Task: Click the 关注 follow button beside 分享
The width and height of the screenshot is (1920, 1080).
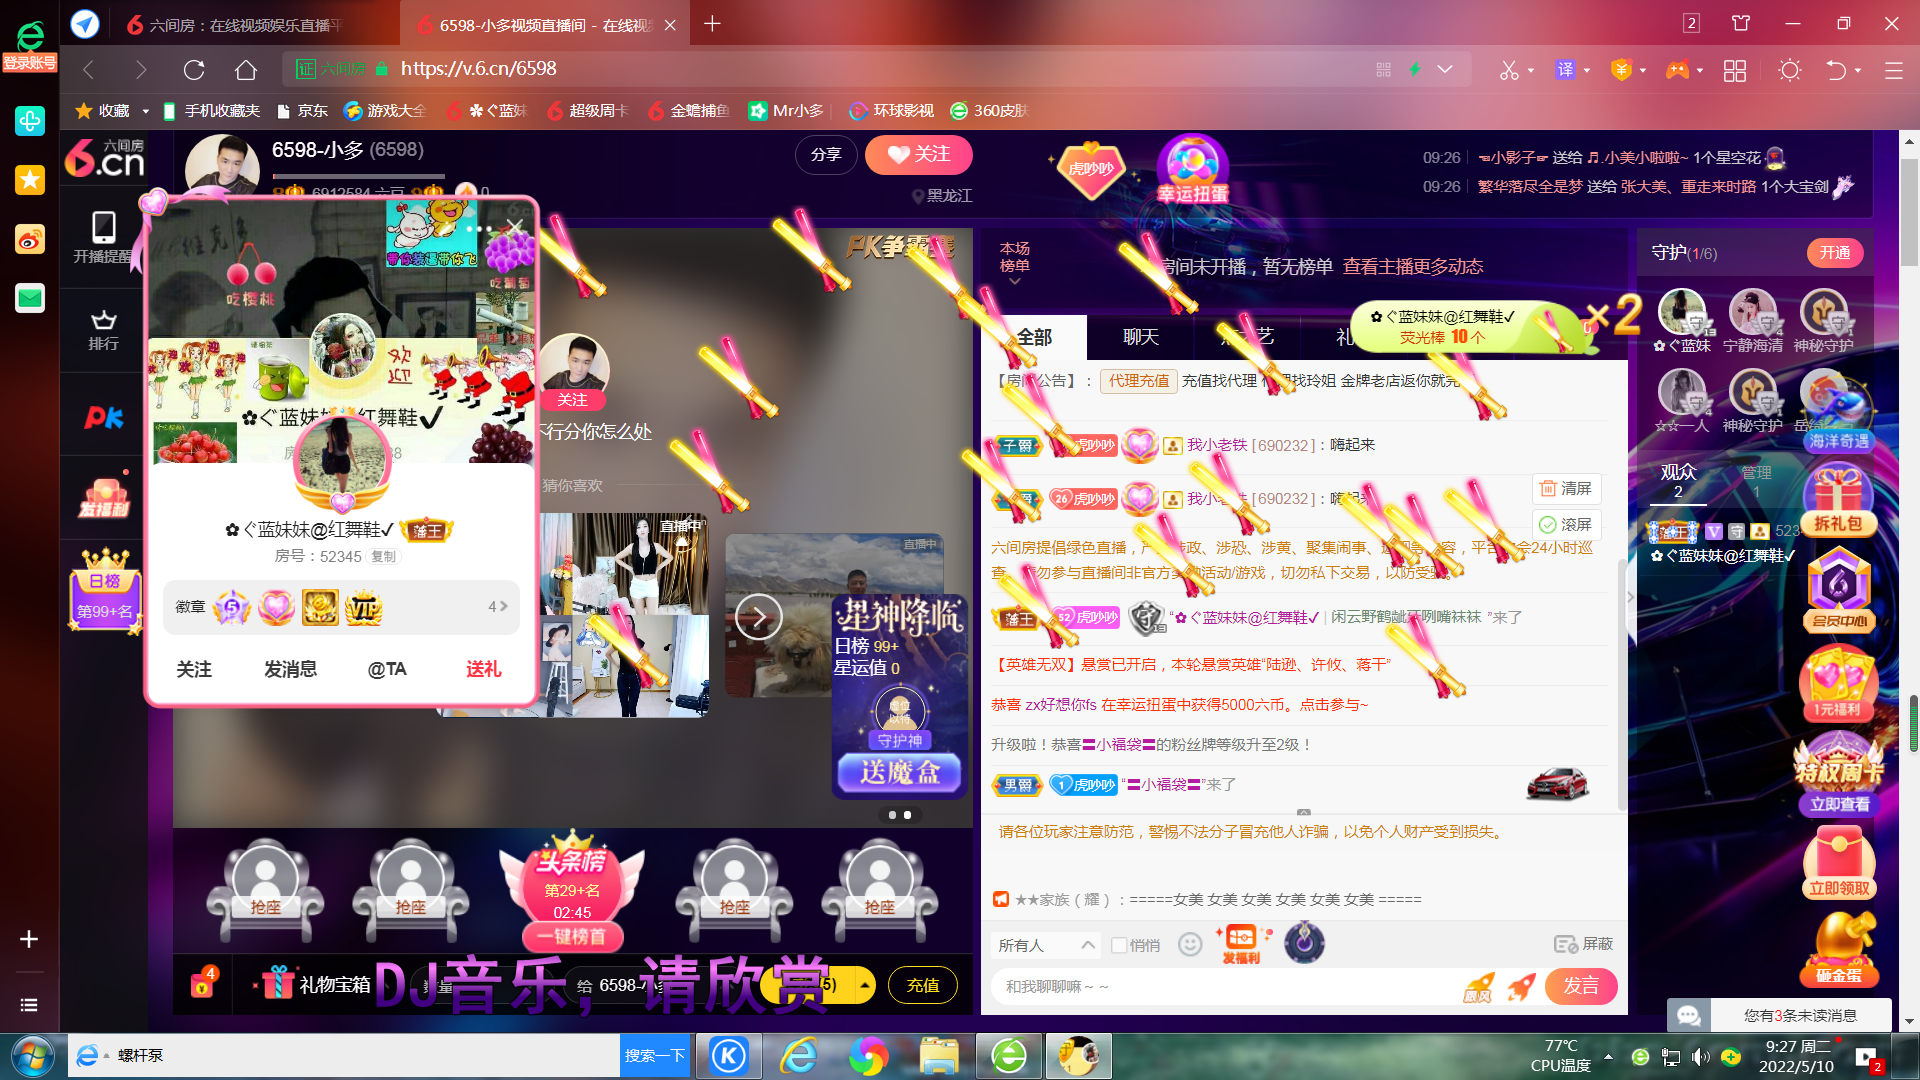Action: [x=918, y=154]
